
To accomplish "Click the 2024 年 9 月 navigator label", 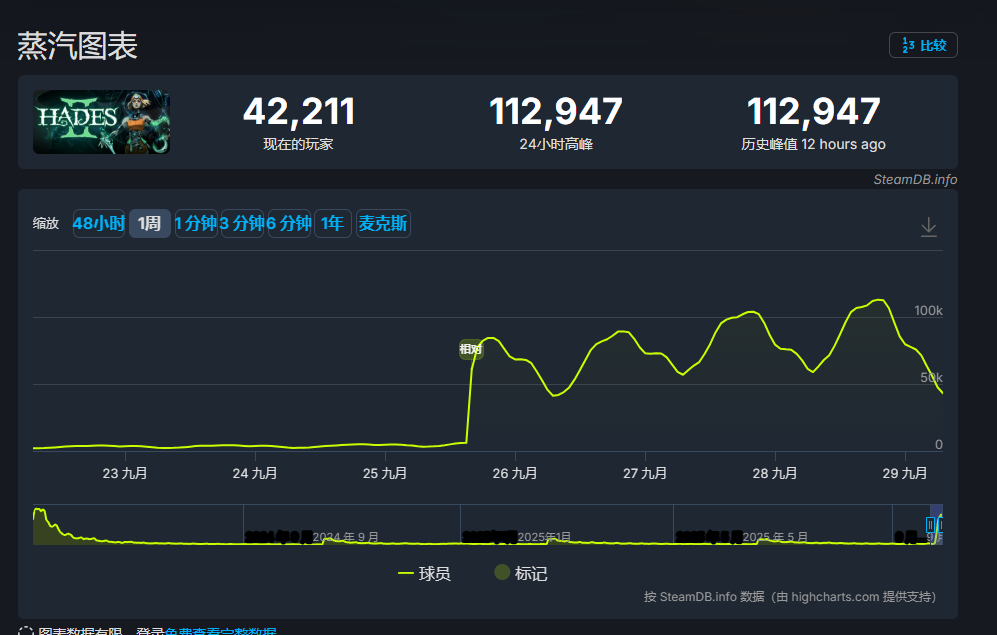I will click(345, 537).
